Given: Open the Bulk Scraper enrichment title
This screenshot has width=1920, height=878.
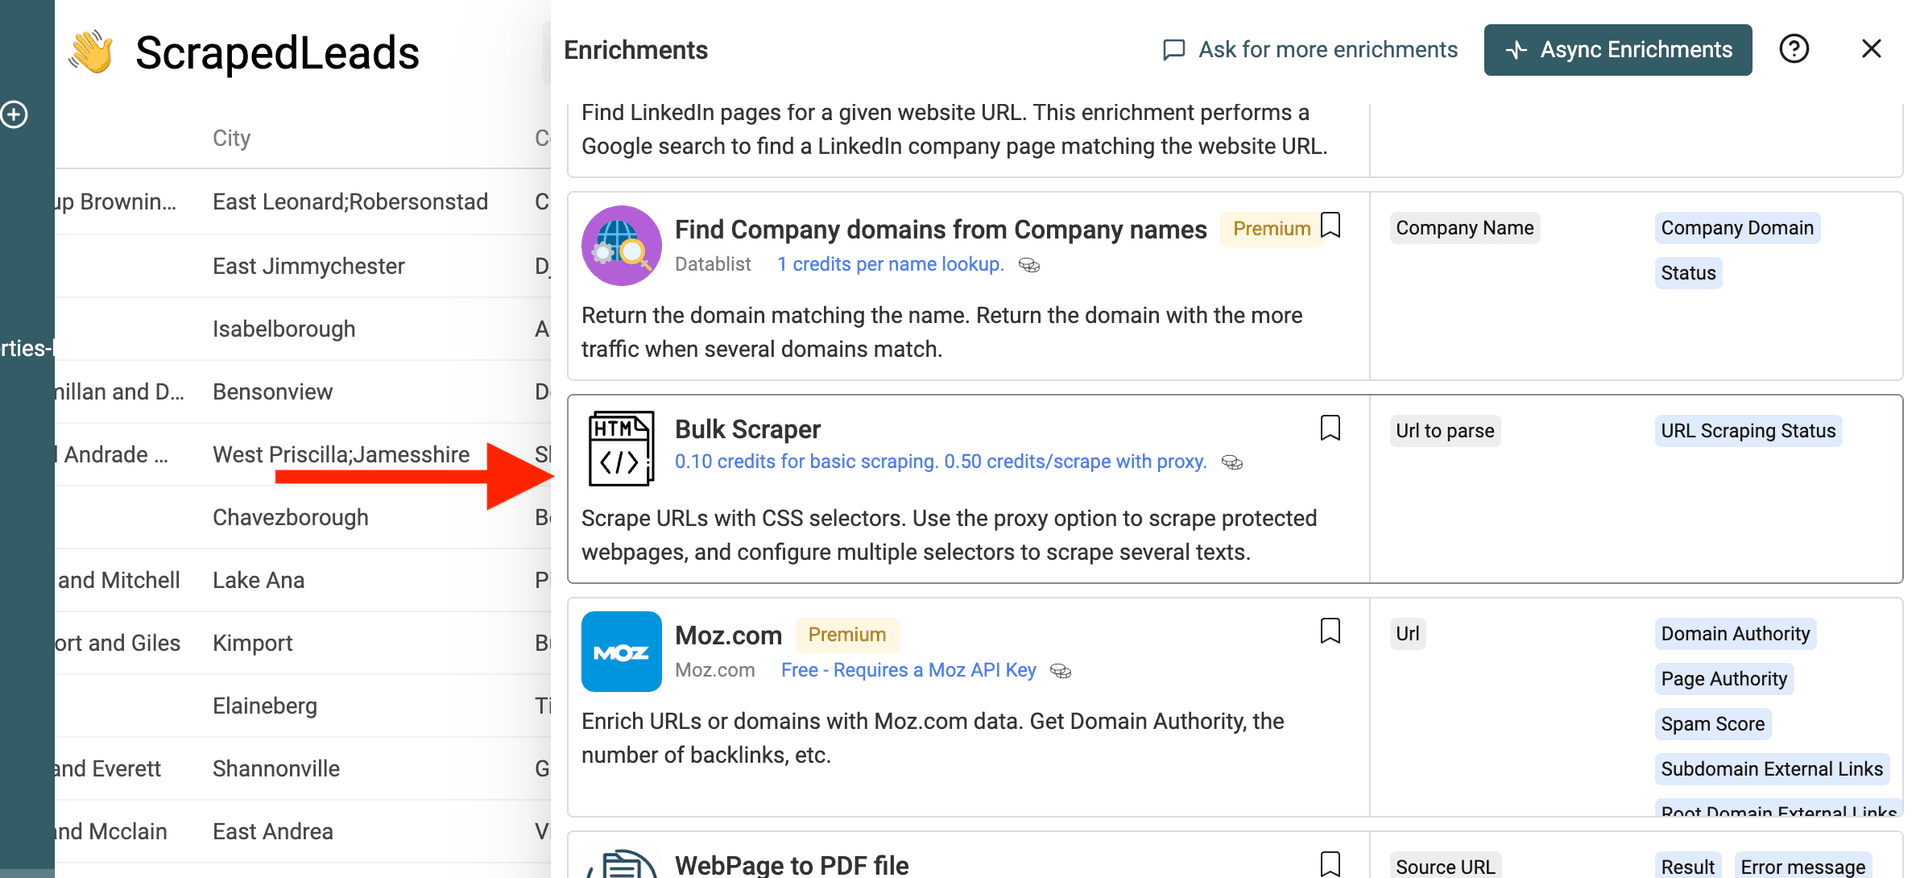Looking at the screenshot, I should pyautogui.click(x=747, y=429).
